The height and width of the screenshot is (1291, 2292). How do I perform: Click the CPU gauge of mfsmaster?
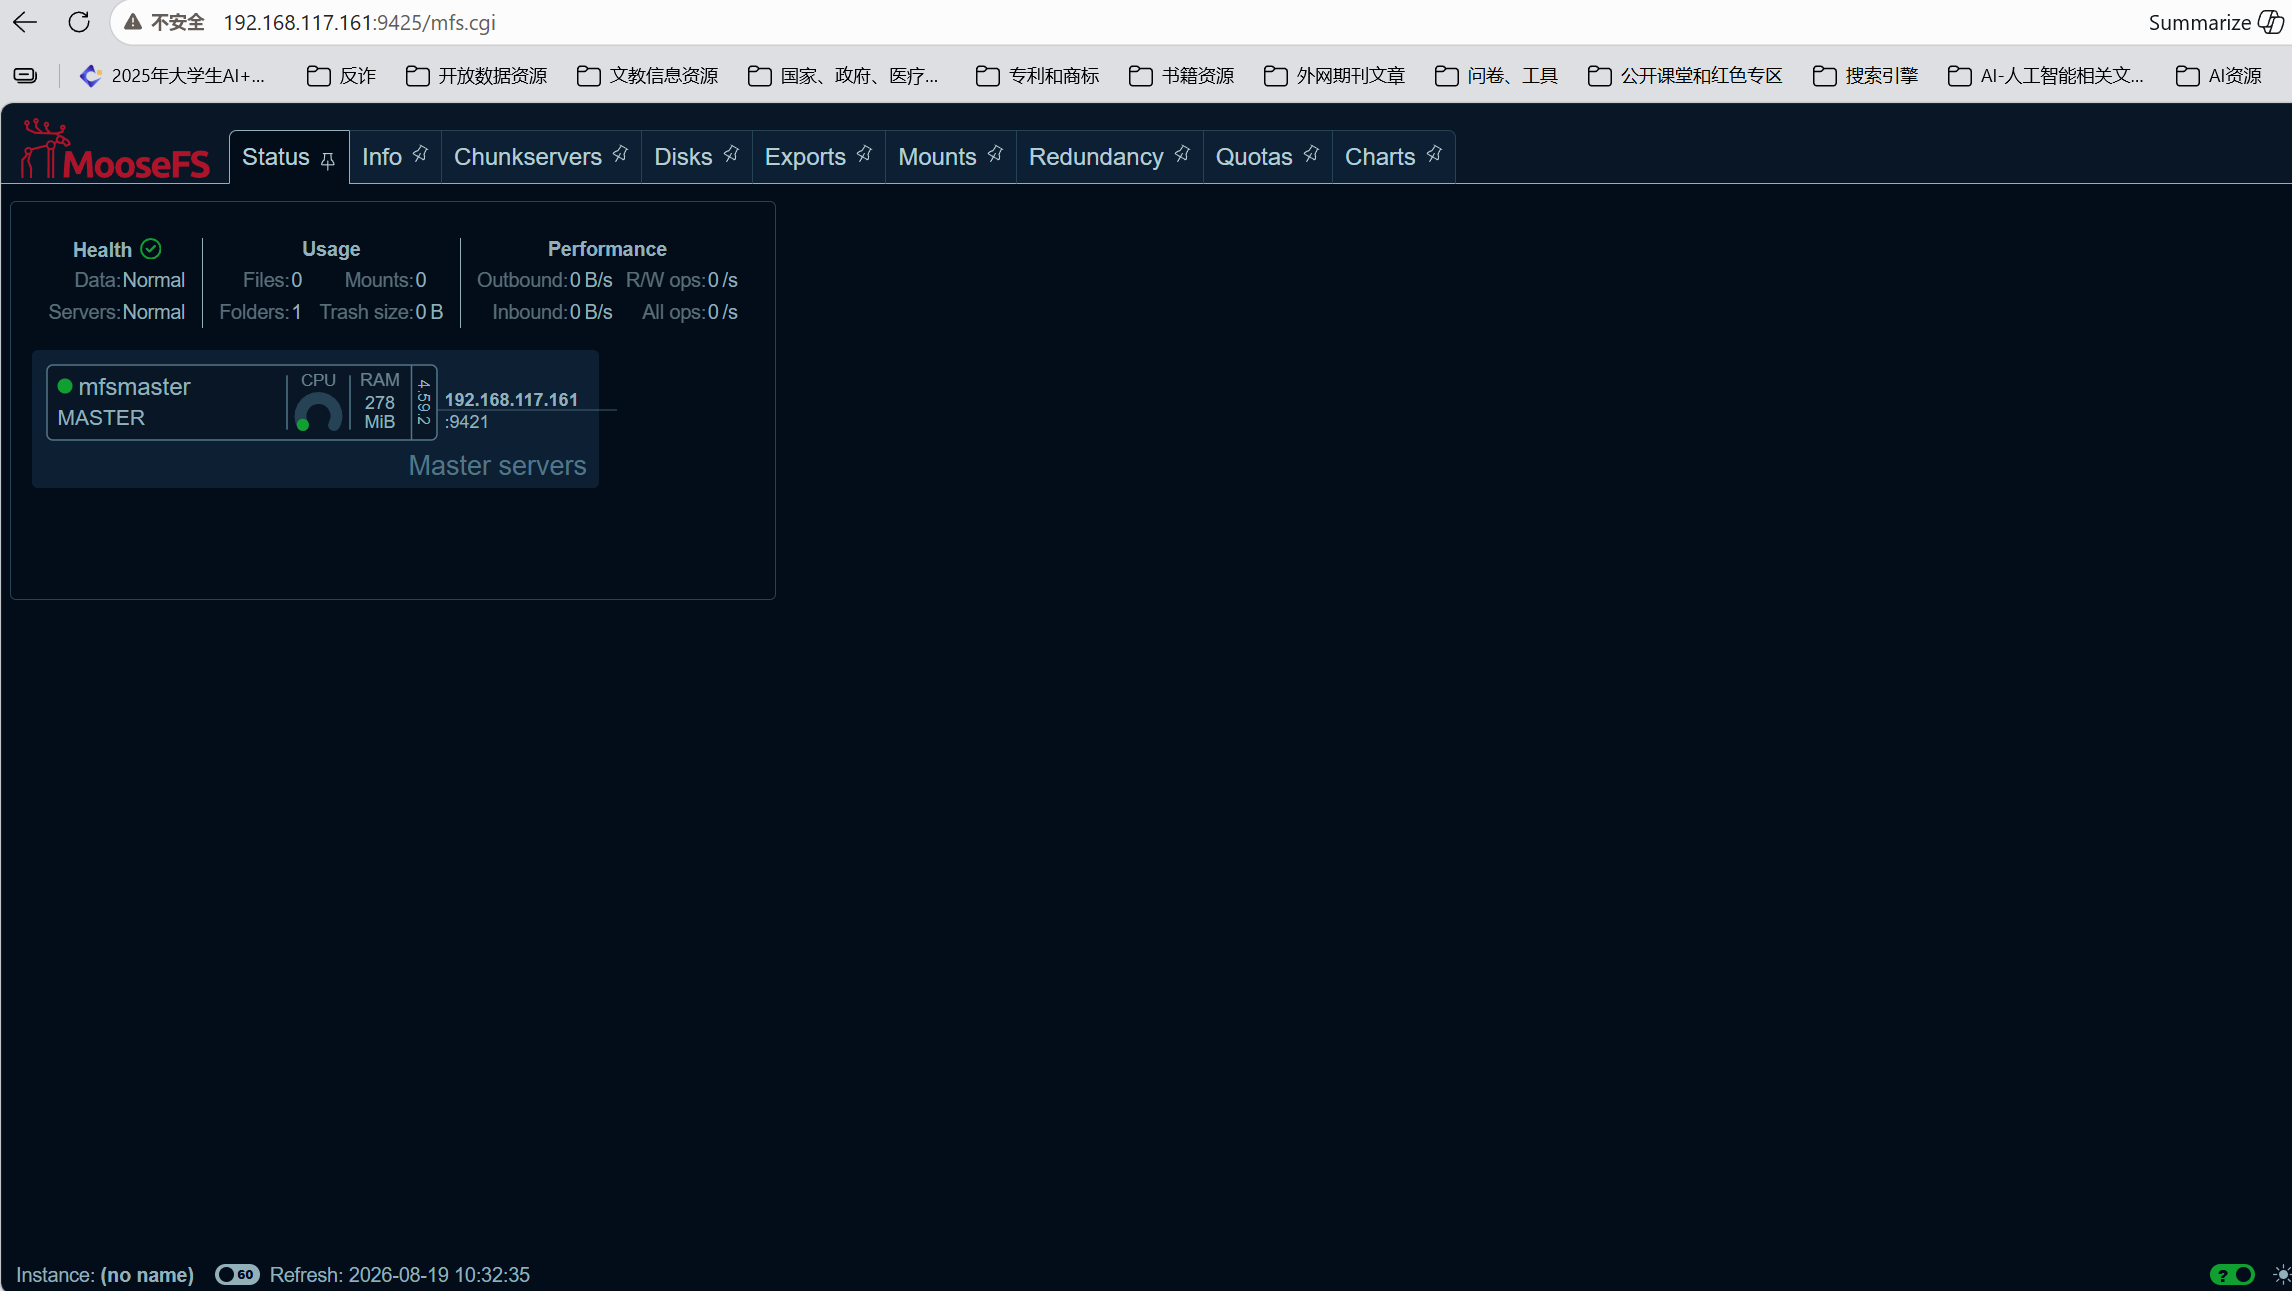coord(318,412)
